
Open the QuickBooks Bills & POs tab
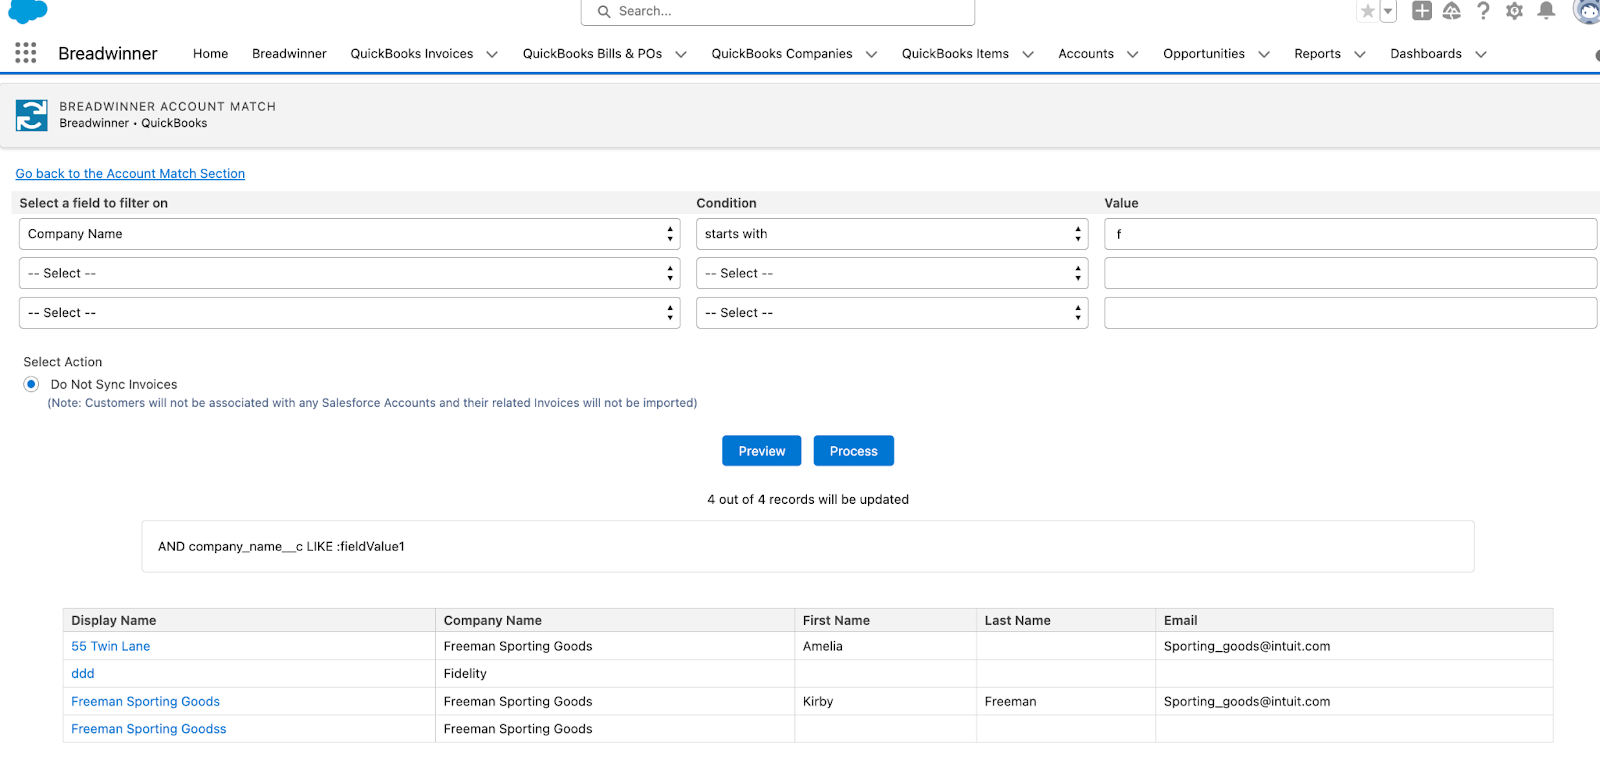coord(592,54)
